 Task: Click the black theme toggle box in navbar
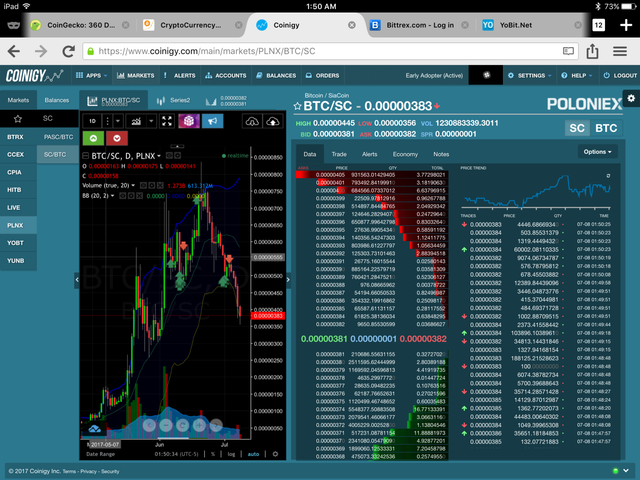pyautogui.click(x=486, y=75)
